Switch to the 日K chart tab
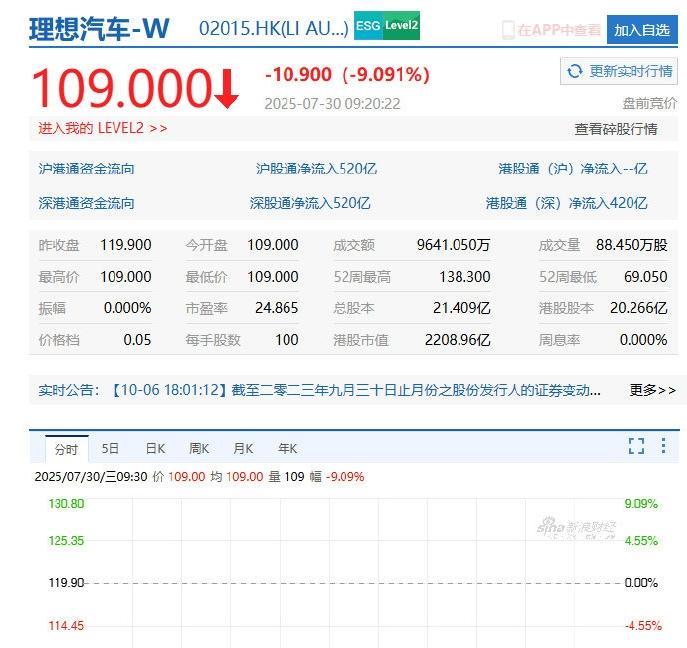The image size is (687, 648). click(155, 449)
